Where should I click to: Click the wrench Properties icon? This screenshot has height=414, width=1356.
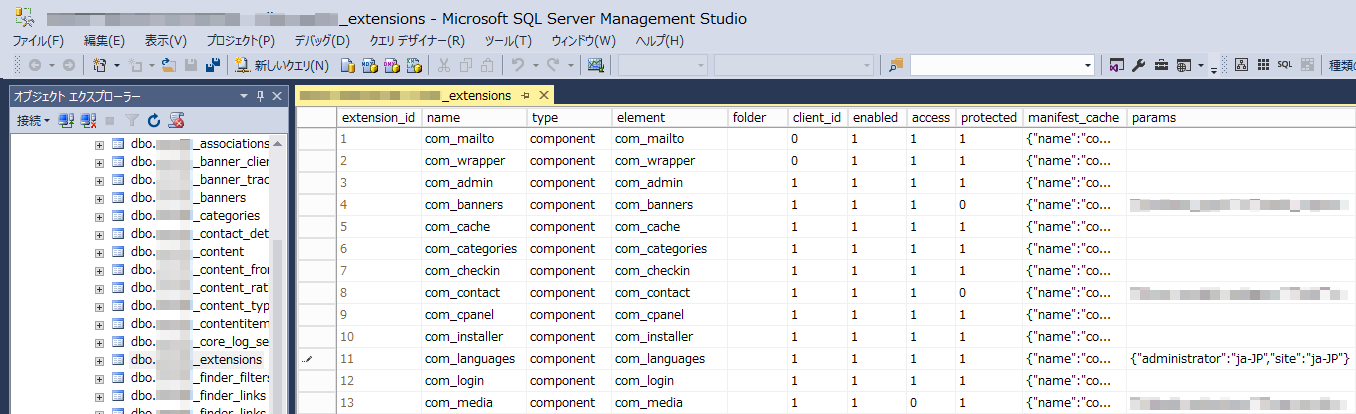[x=1139, y=65]
